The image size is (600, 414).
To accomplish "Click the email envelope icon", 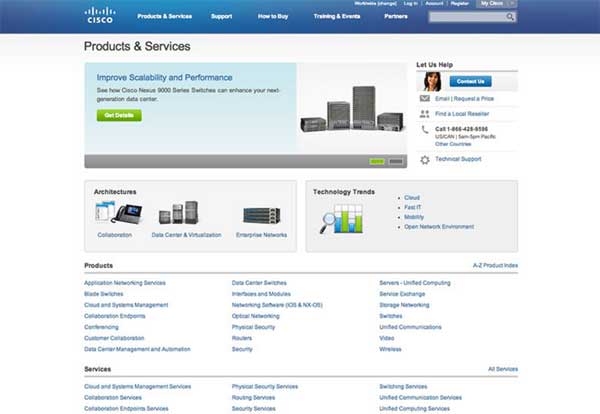I will pos(425,98).
